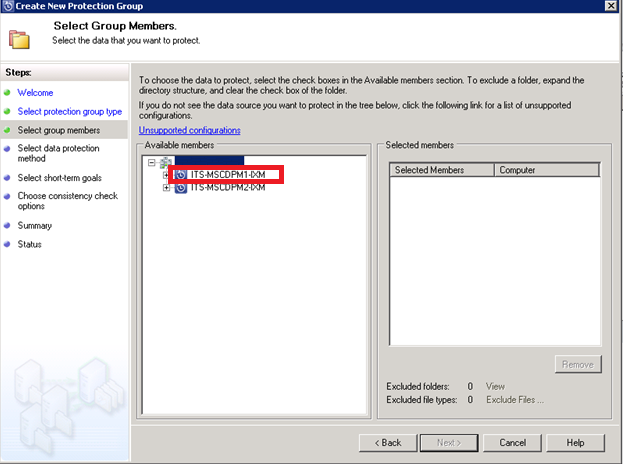Click the ITS-MSCDPM1-IXM server icon
This screenshot has height=464, width=623.
[x=181, y=175]
